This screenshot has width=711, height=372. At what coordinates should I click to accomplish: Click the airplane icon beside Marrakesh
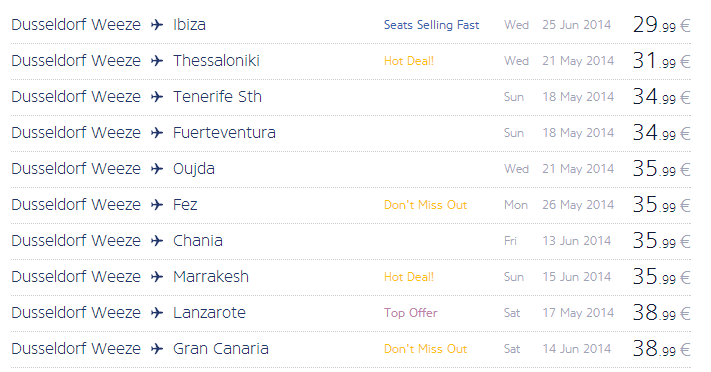tap(157, 277)
